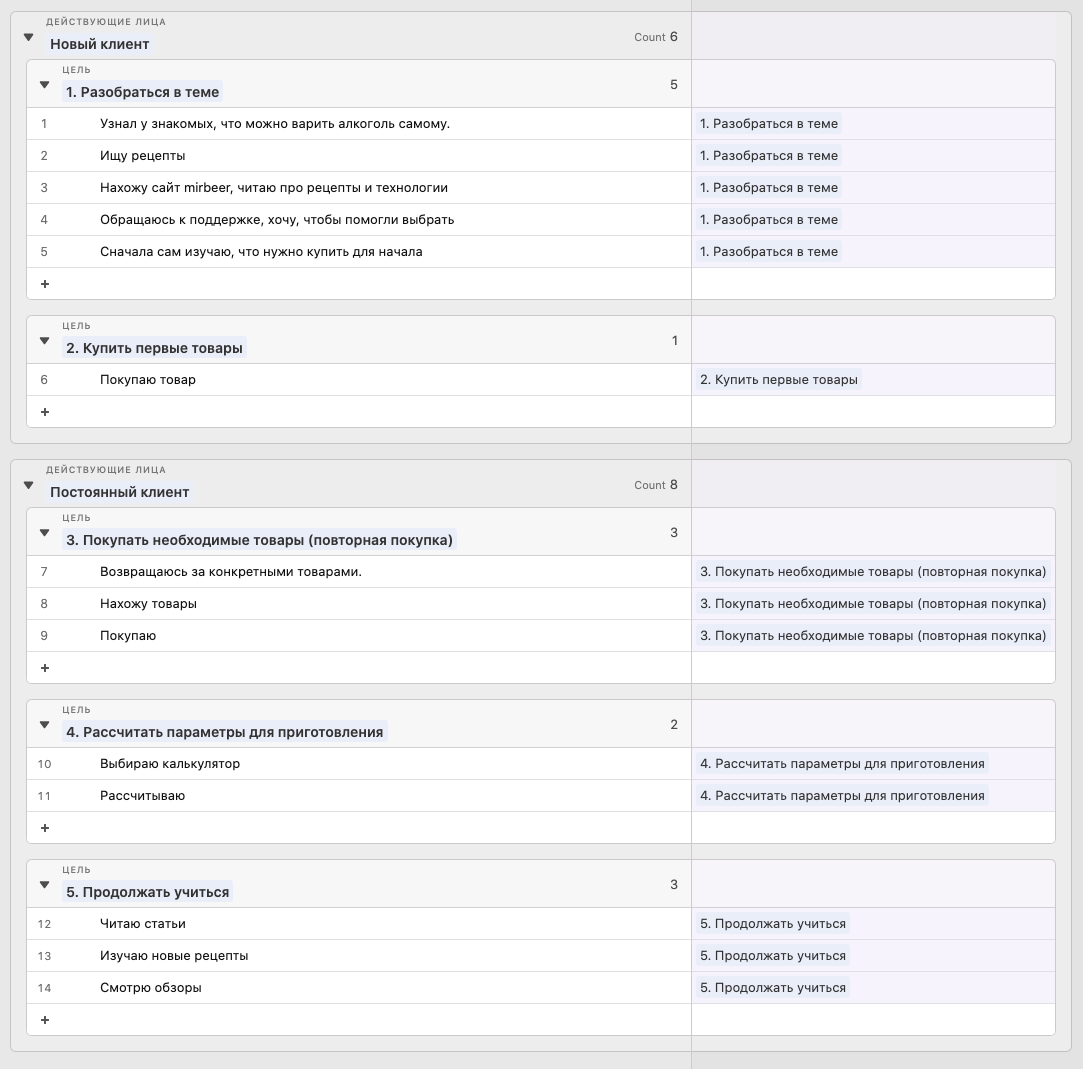1083x1069 pixels.
Task: Collapse the 2. Купить первые товары group
Action: tap(44, 341)
